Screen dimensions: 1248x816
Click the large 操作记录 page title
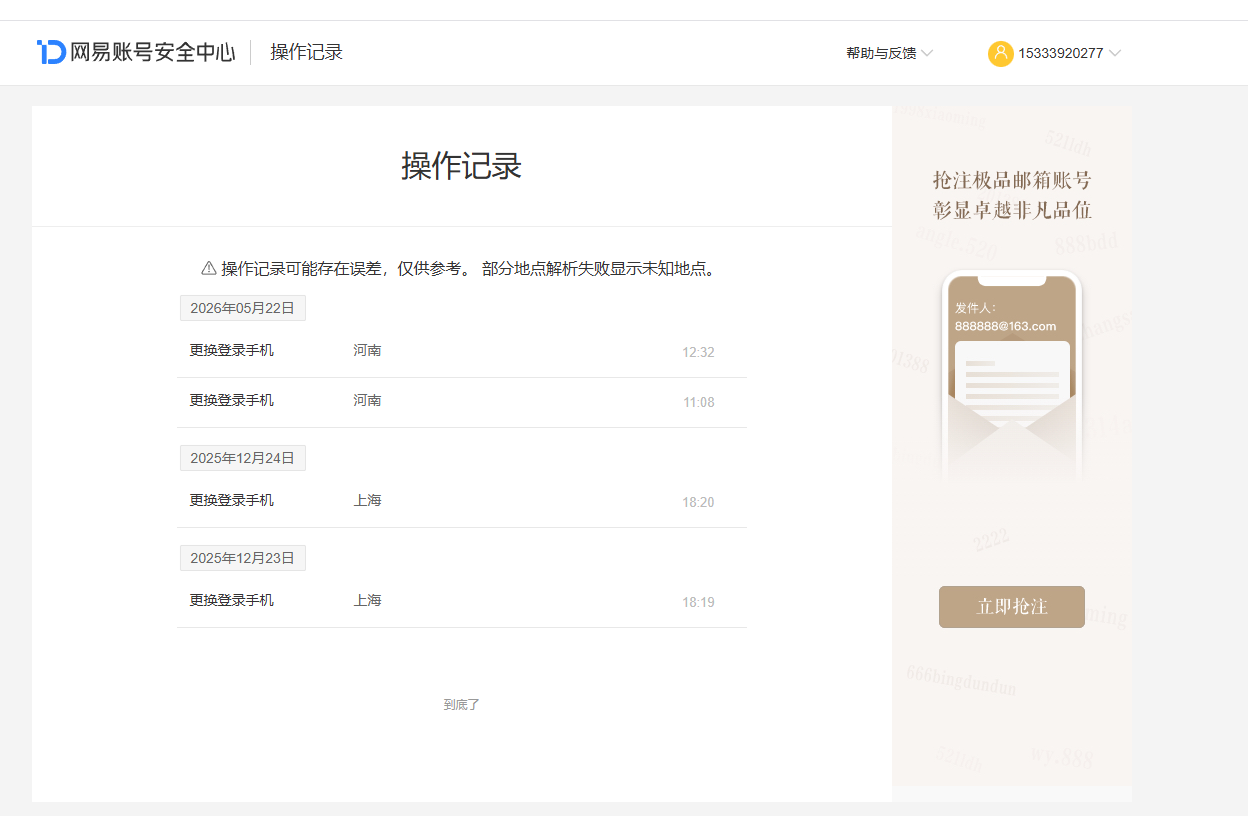tap(461, 166)
